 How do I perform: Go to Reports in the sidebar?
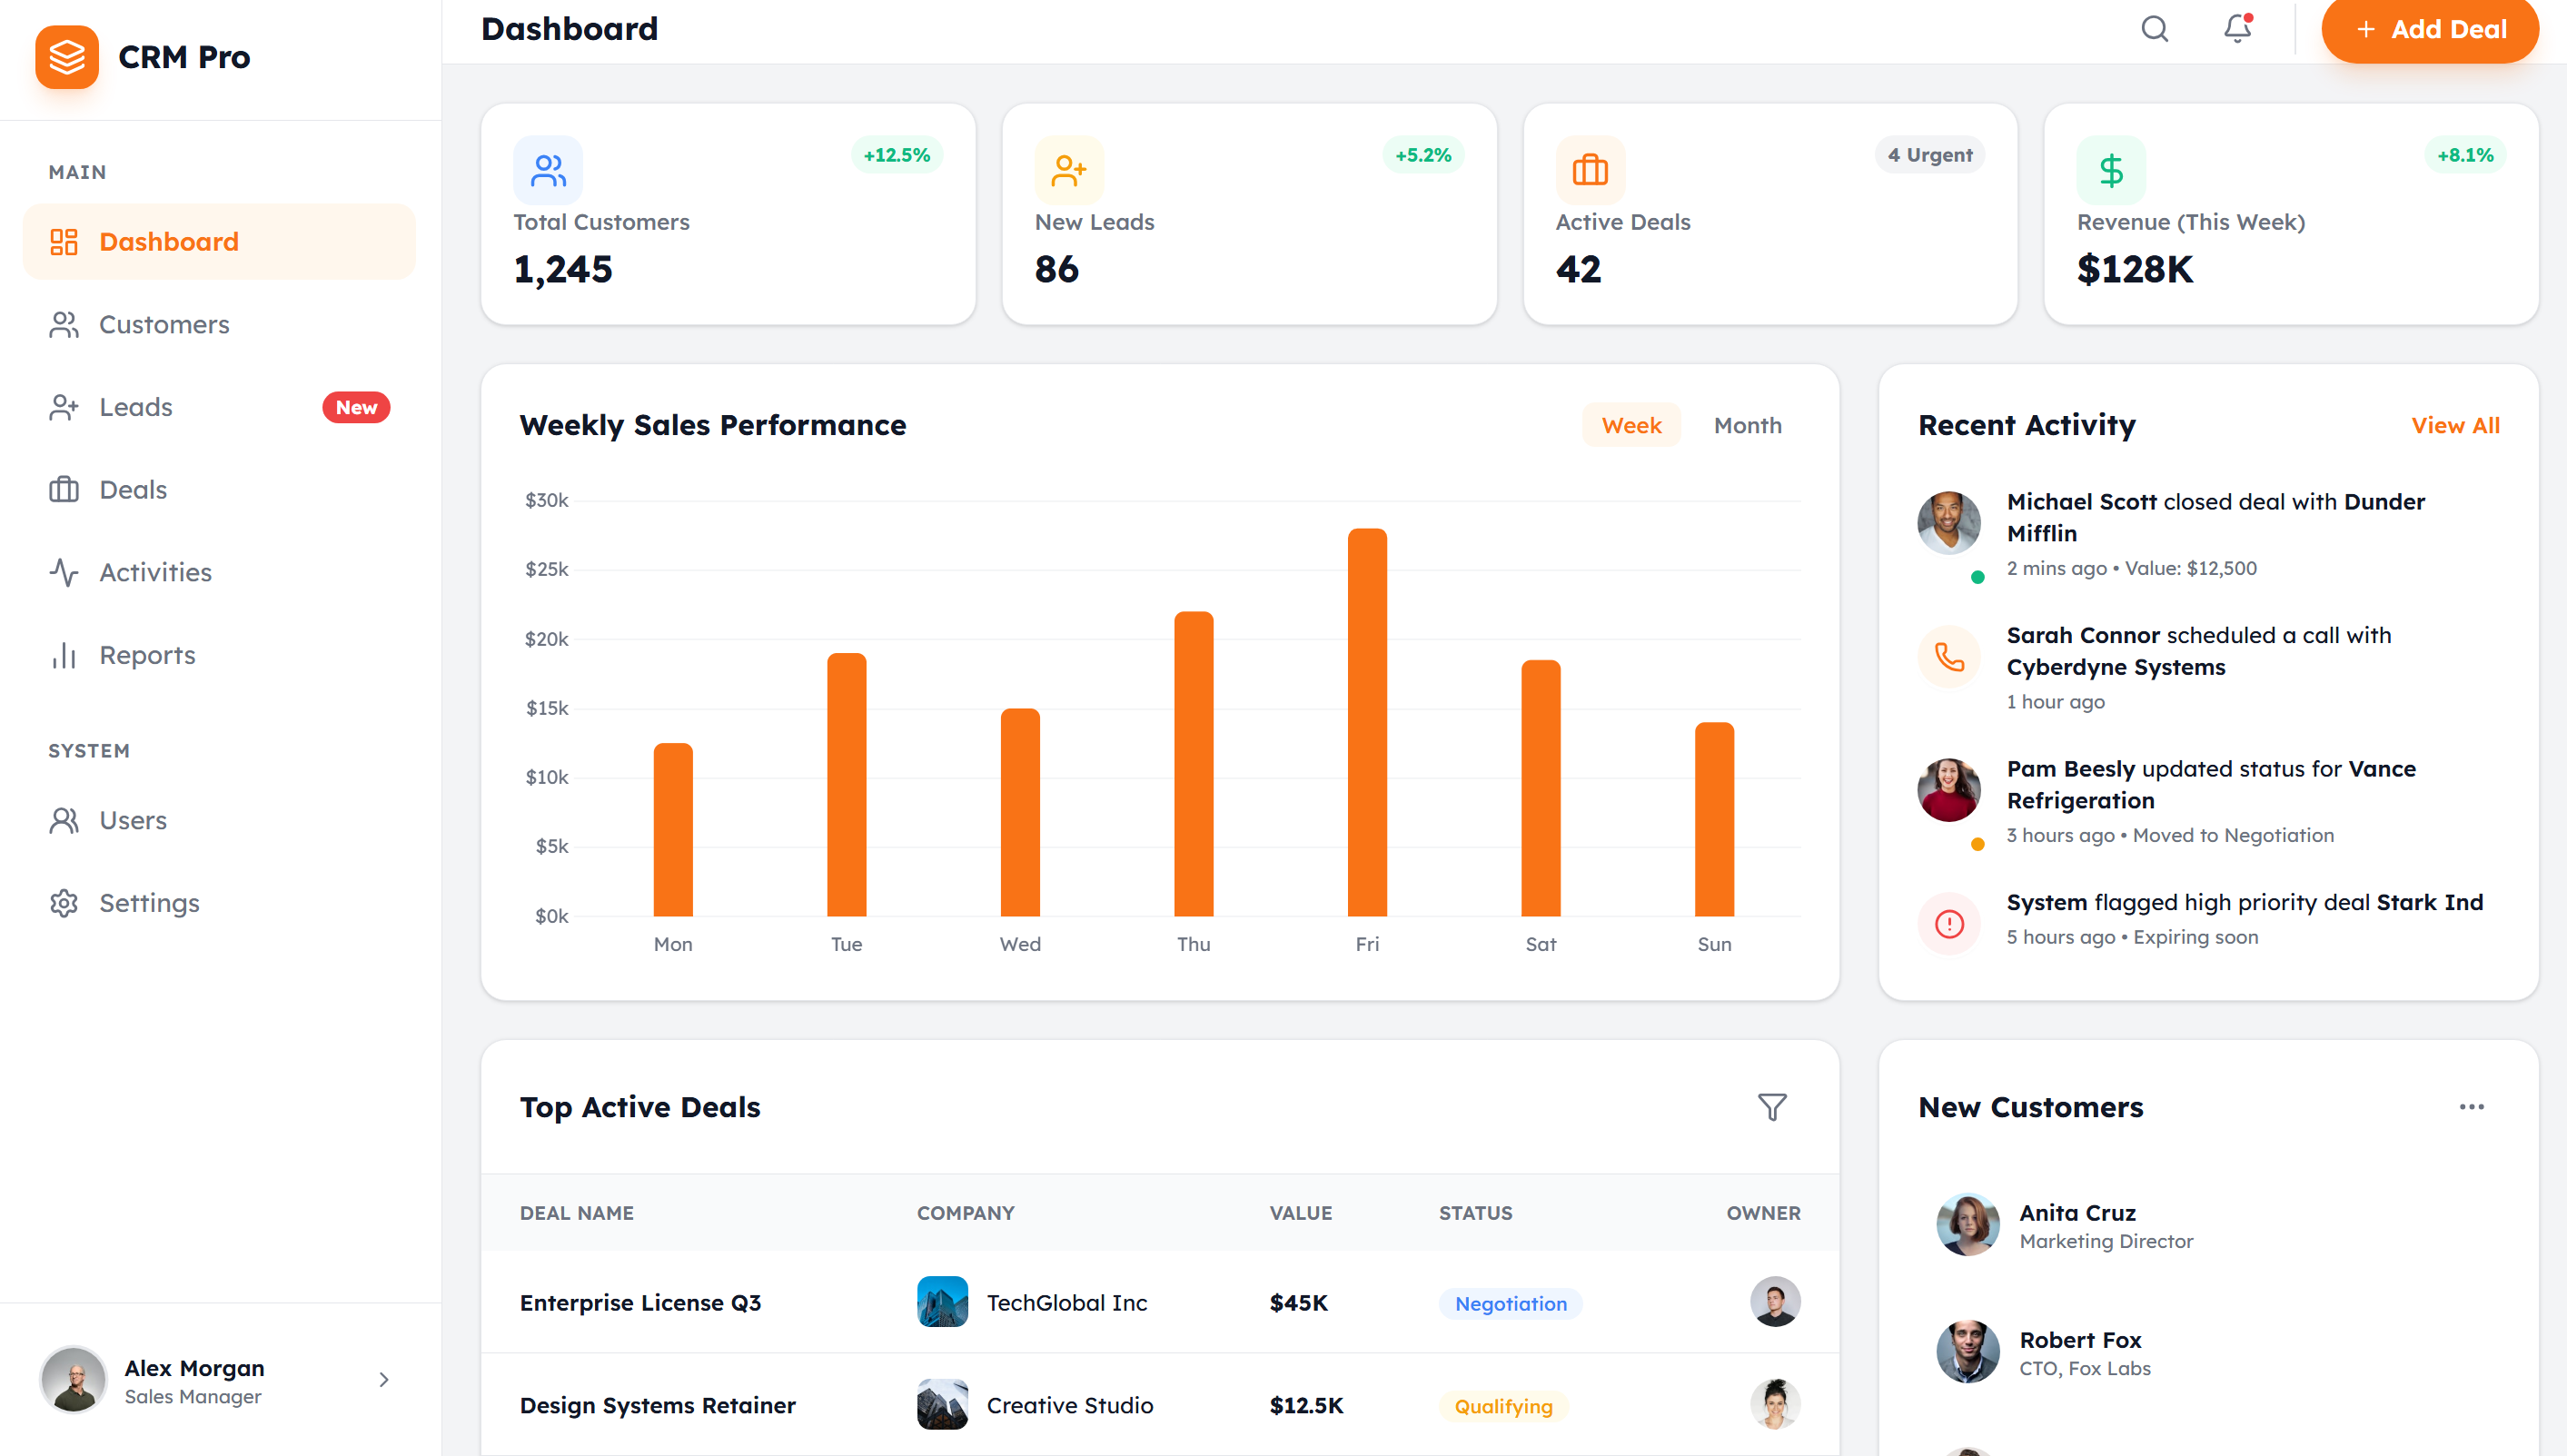(147, 655)
